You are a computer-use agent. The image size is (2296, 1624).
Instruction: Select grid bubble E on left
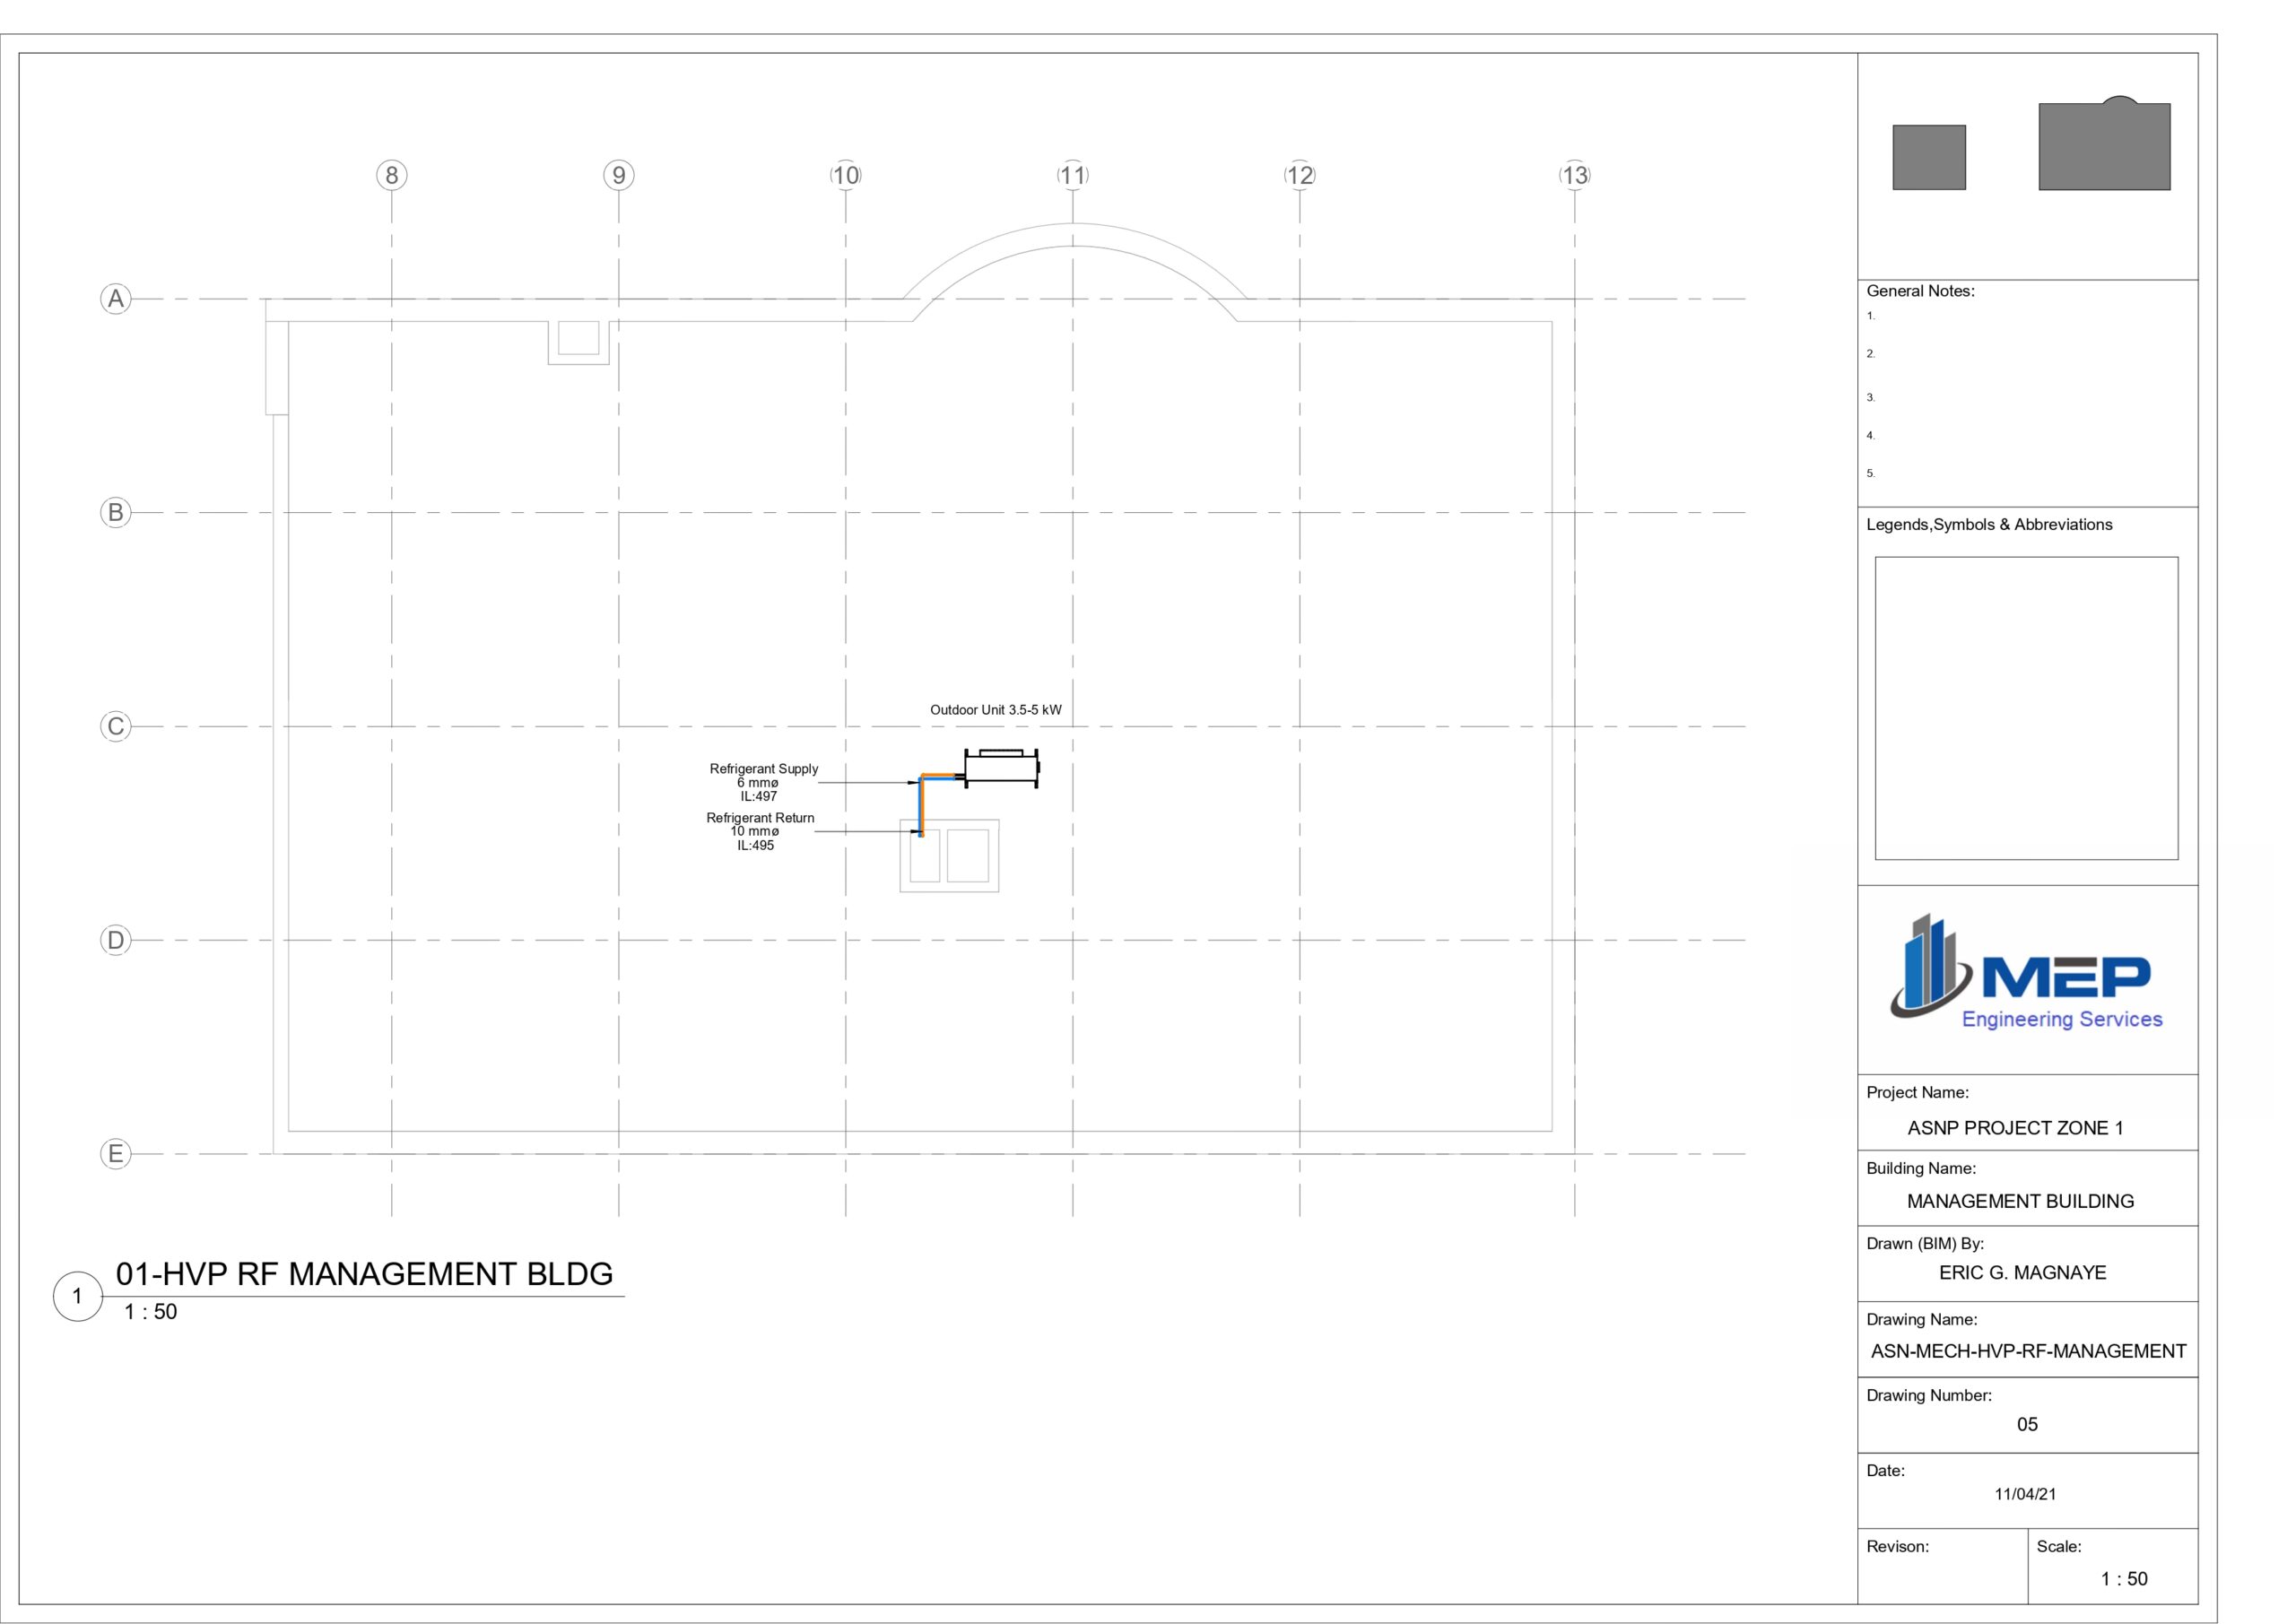tap(116, 1153)
